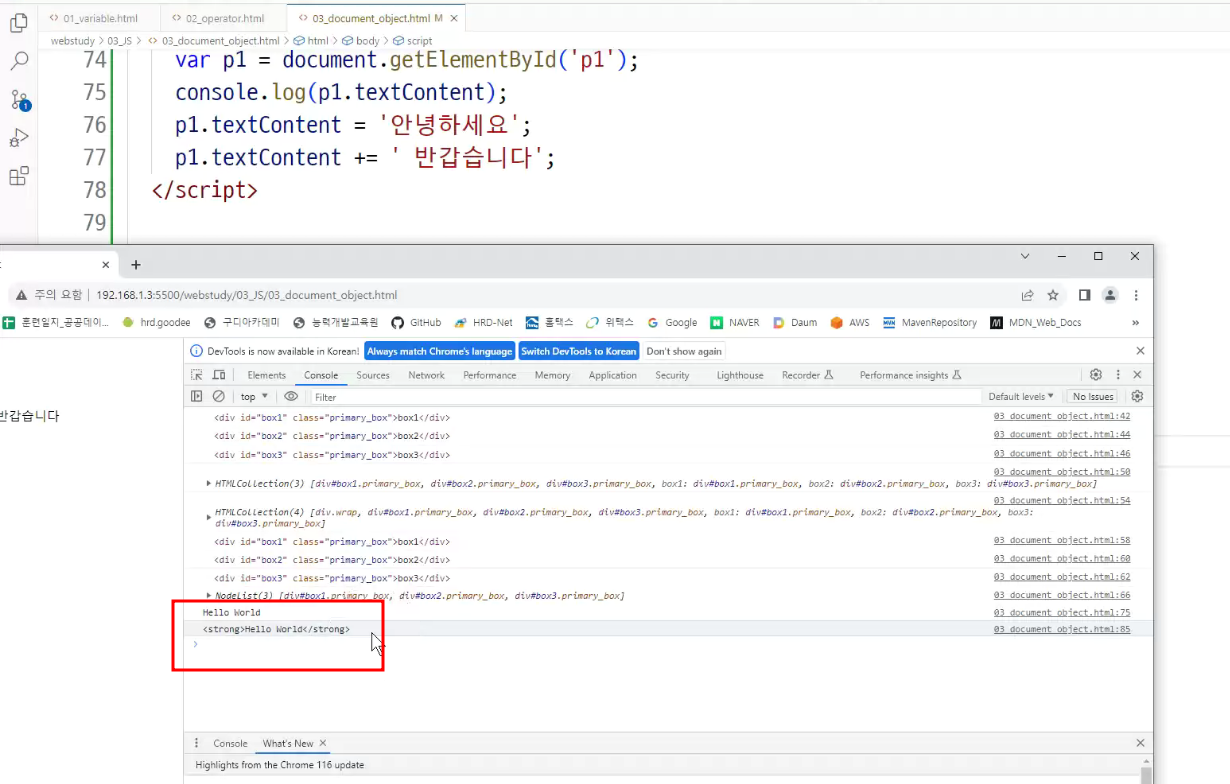
Task: Switch to the Performance panel
Action: tap(490, 375)
